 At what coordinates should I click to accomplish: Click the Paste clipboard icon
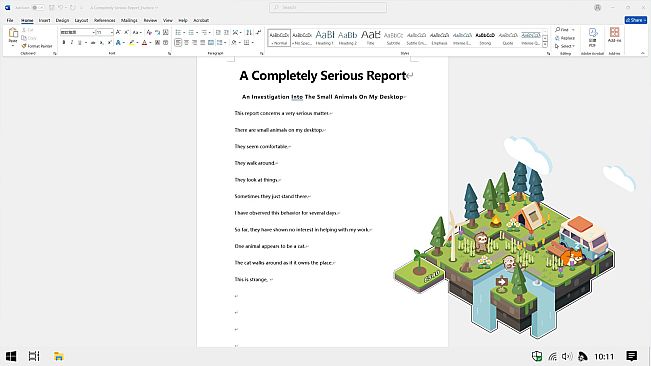point(13,32)
